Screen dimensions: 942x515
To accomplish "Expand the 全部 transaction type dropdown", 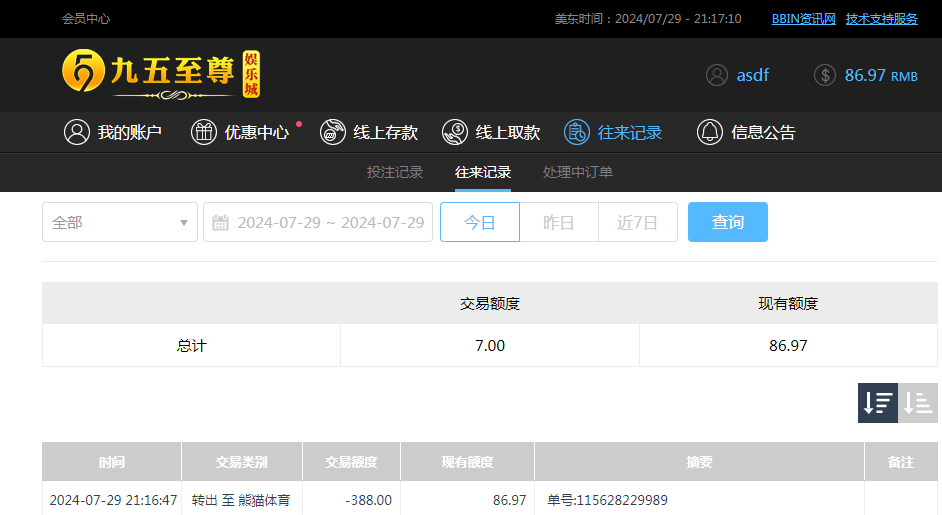I will point(120,222).
